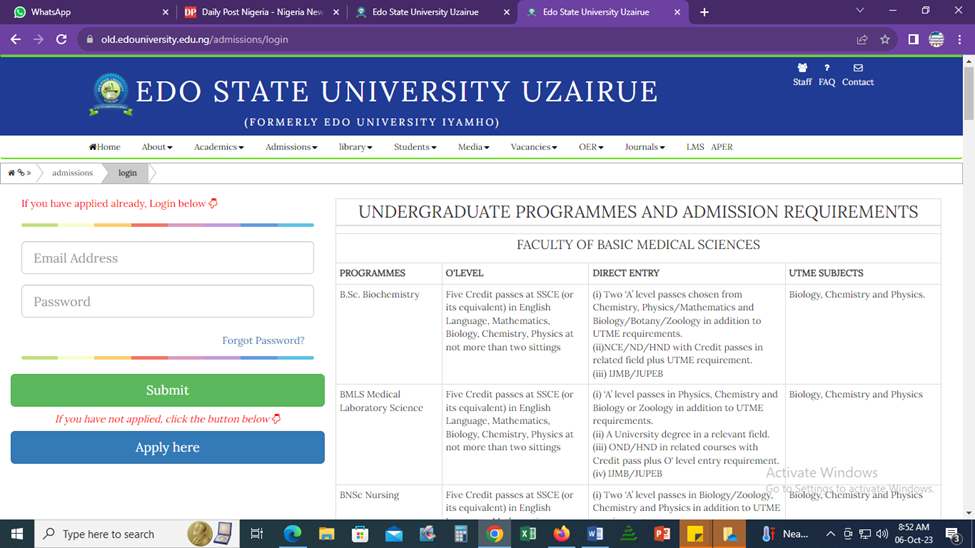Viewport: 975px width, 548px height.
Task: Open the browser side panel icon
Action: click(x=913, y=39)
